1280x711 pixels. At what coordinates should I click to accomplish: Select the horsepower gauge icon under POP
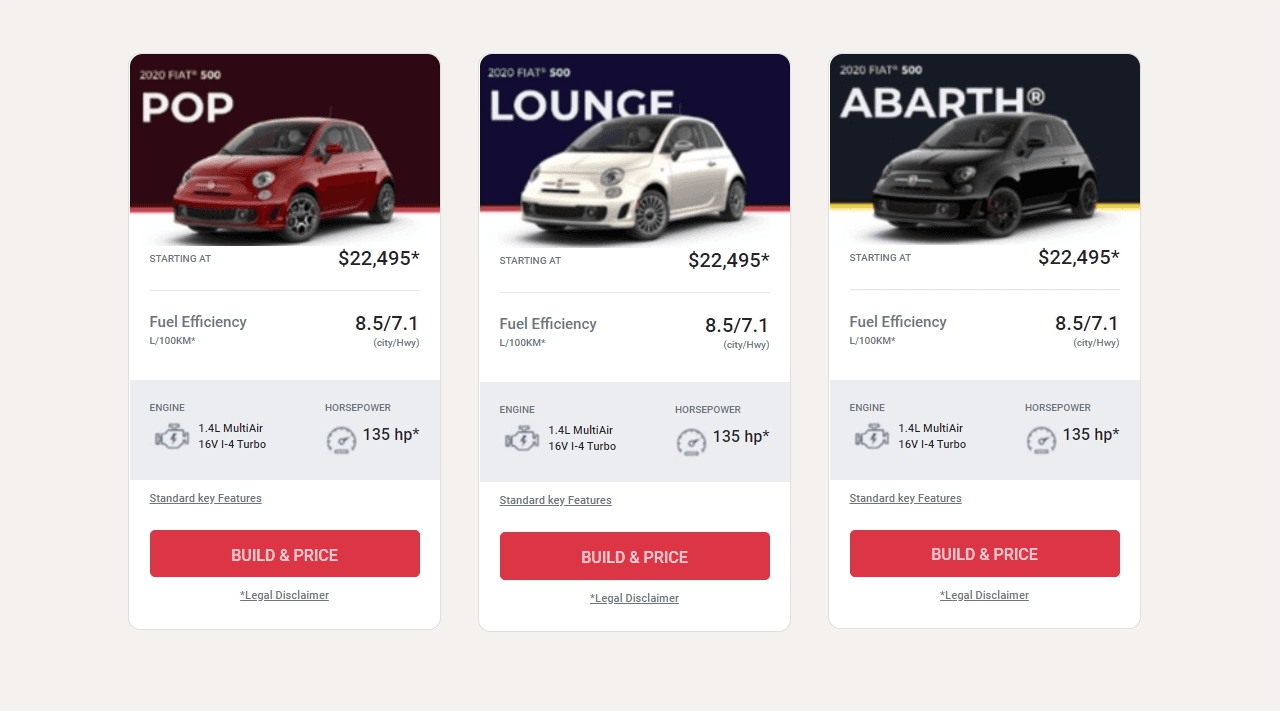[x=341, y=440]
